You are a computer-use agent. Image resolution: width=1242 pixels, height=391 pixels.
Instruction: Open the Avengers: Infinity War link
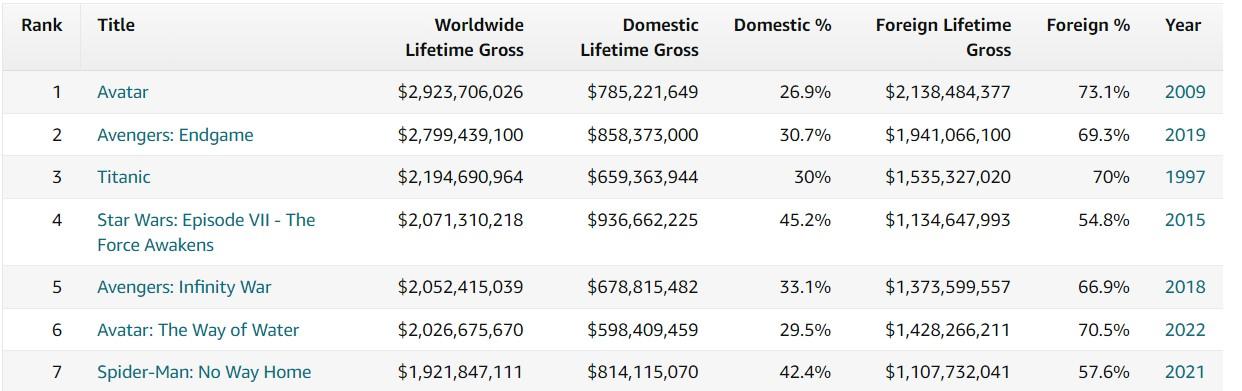[x=184, y=287]
